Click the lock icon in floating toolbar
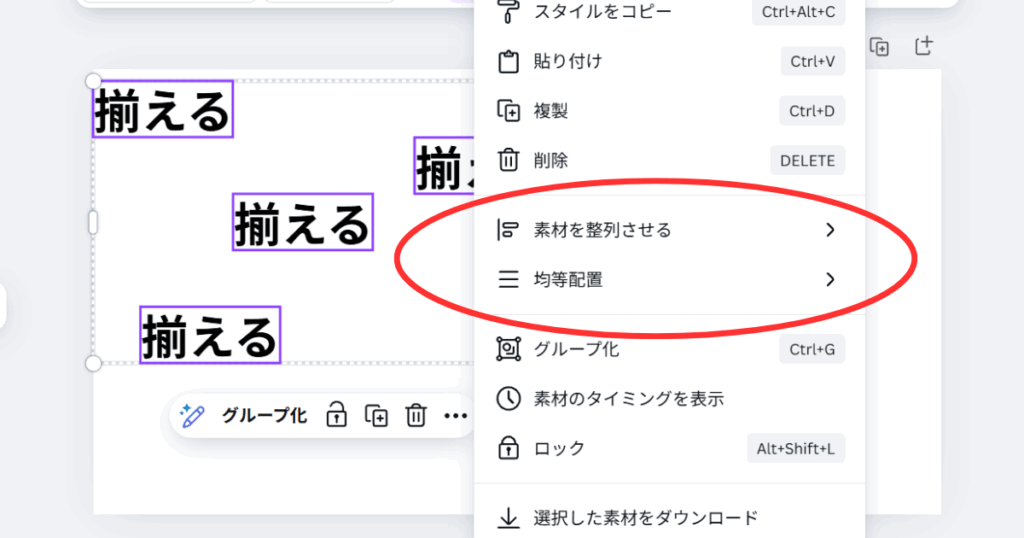 336,415
